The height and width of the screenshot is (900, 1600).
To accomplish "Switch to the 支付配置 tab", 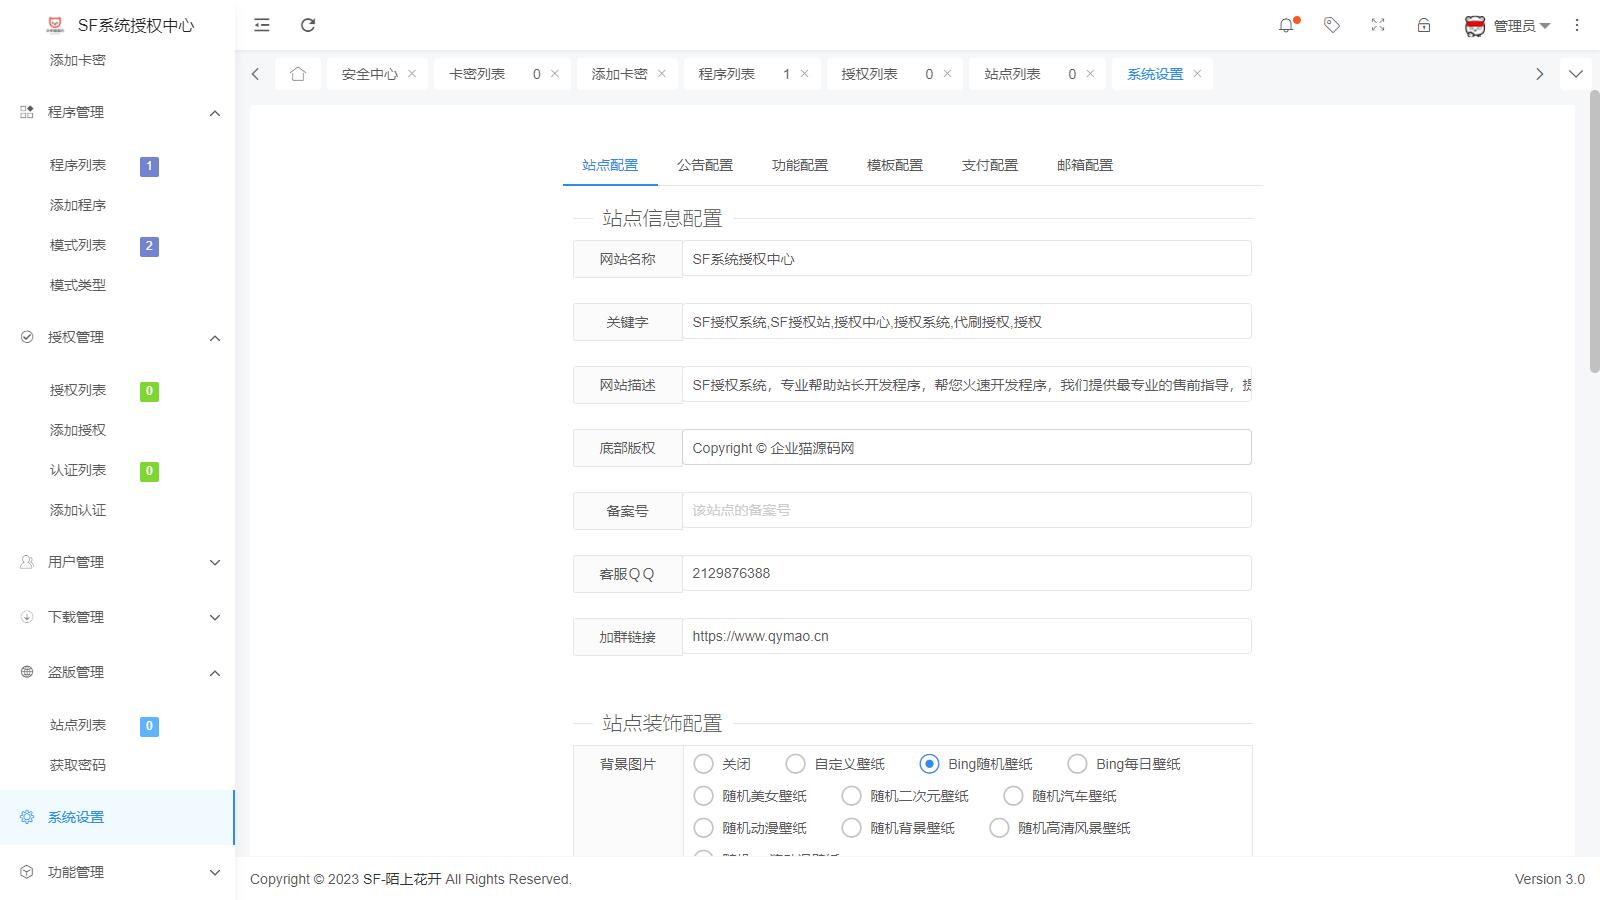I will coord(991,165).
